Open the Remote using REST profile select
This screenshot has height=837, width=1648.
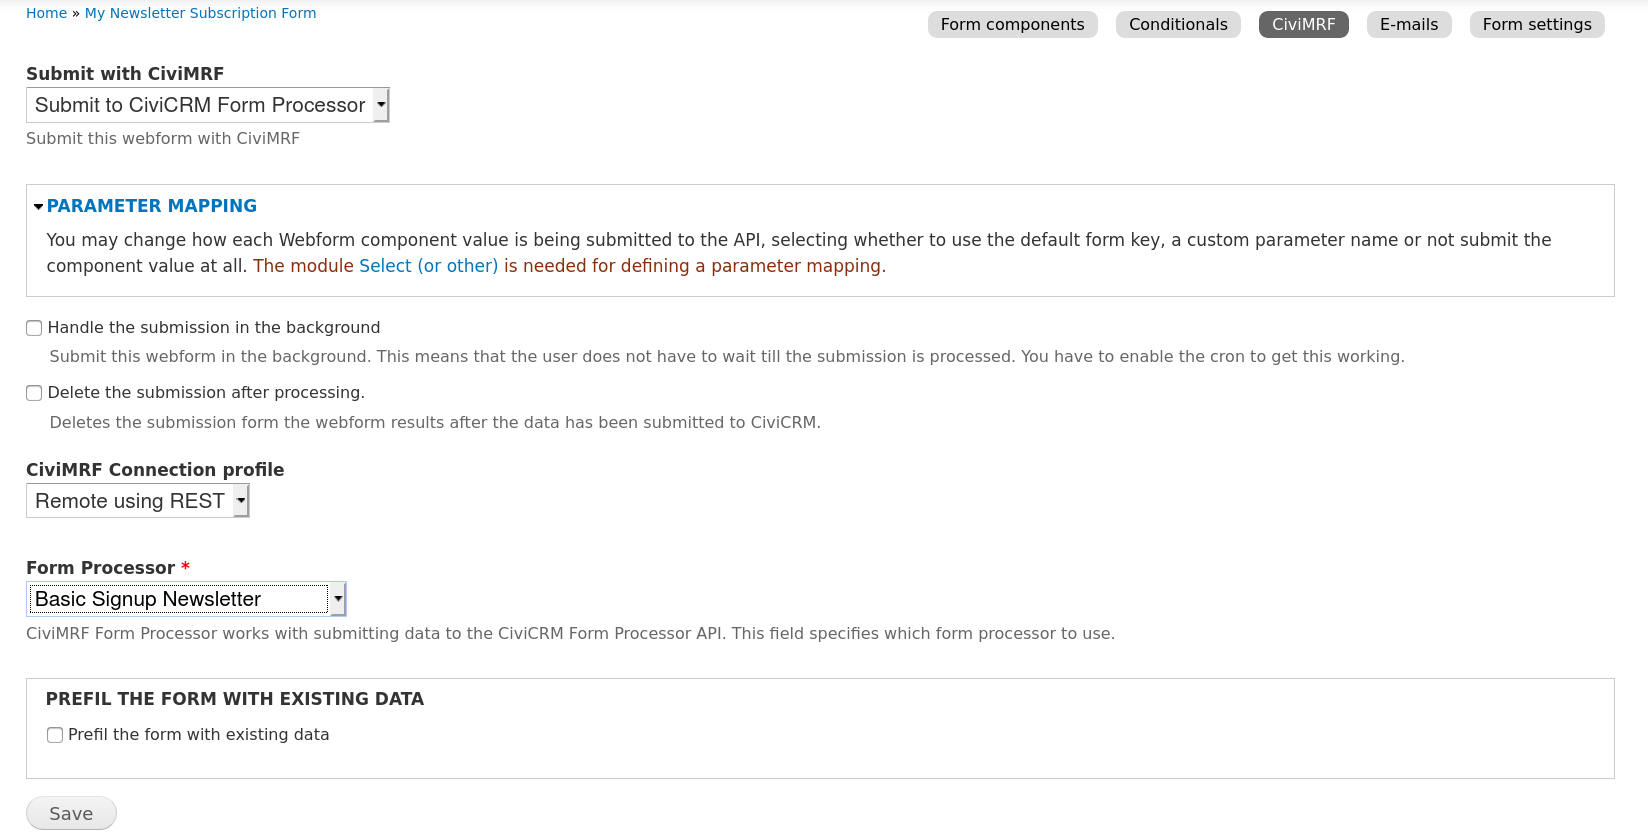[130, 501]
